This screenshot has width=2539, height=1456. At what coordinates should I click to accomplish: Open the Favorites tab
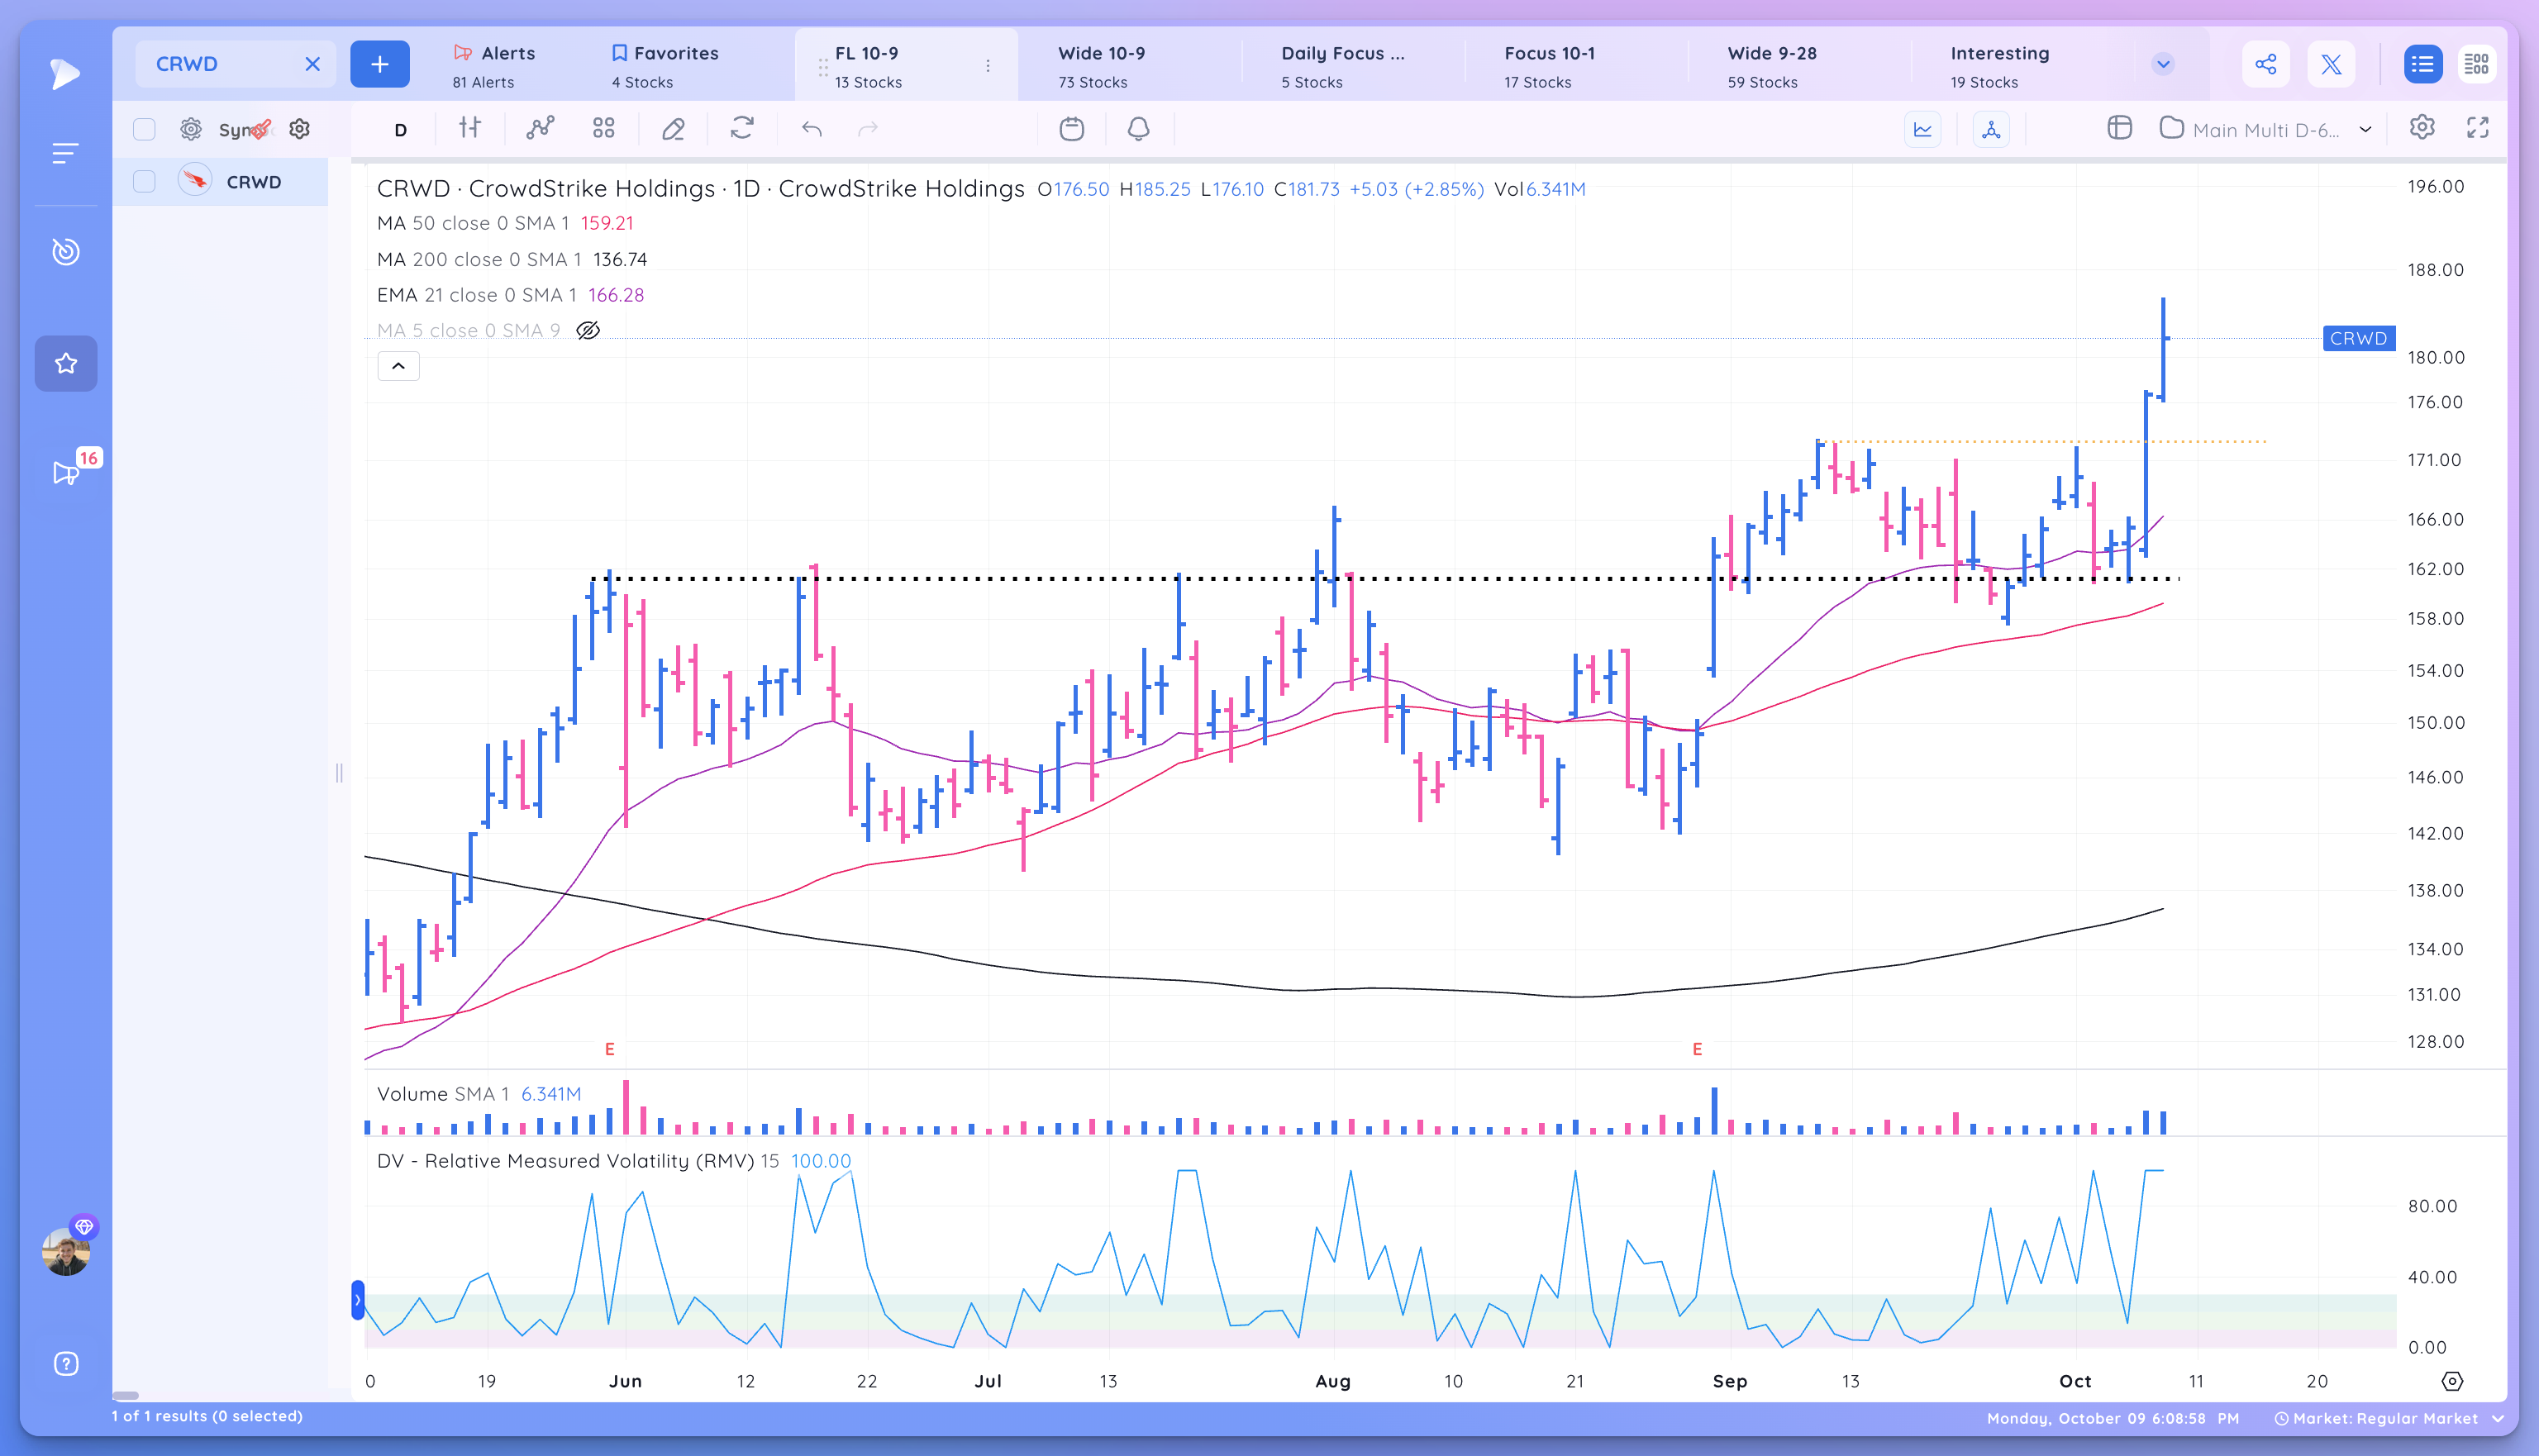(665, 66)
